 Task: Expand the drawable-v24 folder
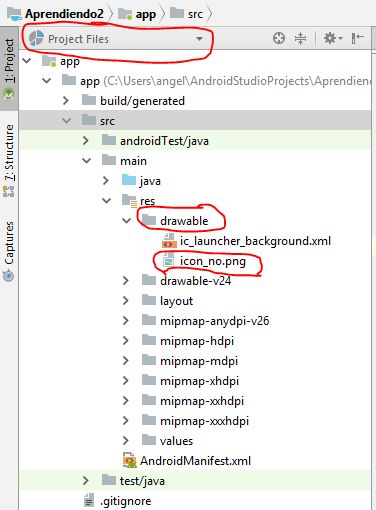pyautogui.click(x=126, y=281)
